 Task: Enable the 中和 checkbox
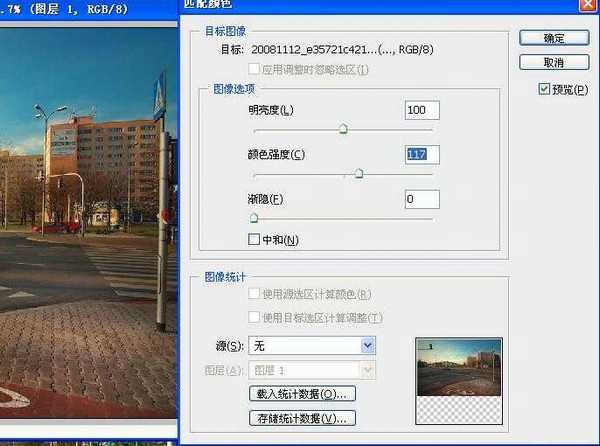pos(254,239)
